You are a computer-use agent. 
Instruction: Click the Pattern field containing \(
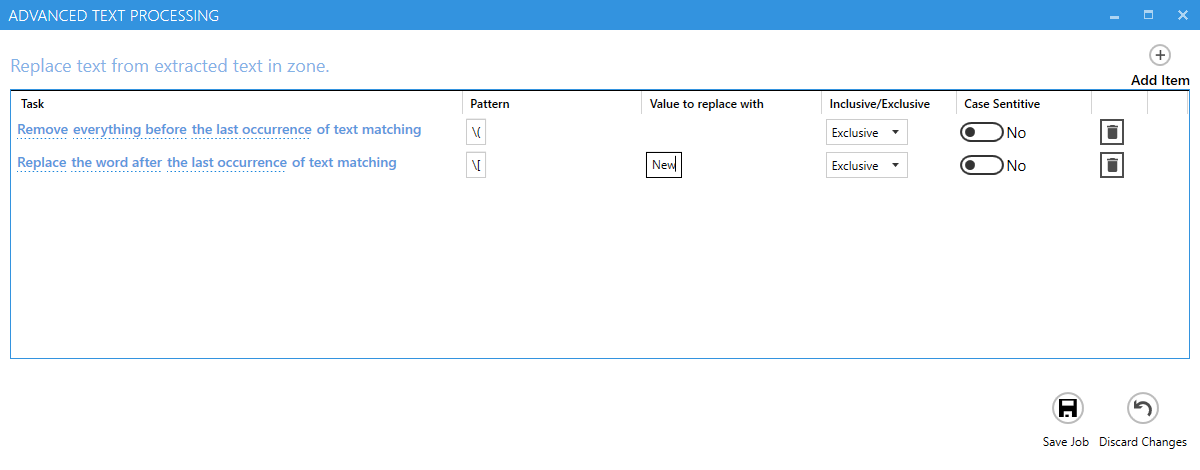click(x=476, y=132)
